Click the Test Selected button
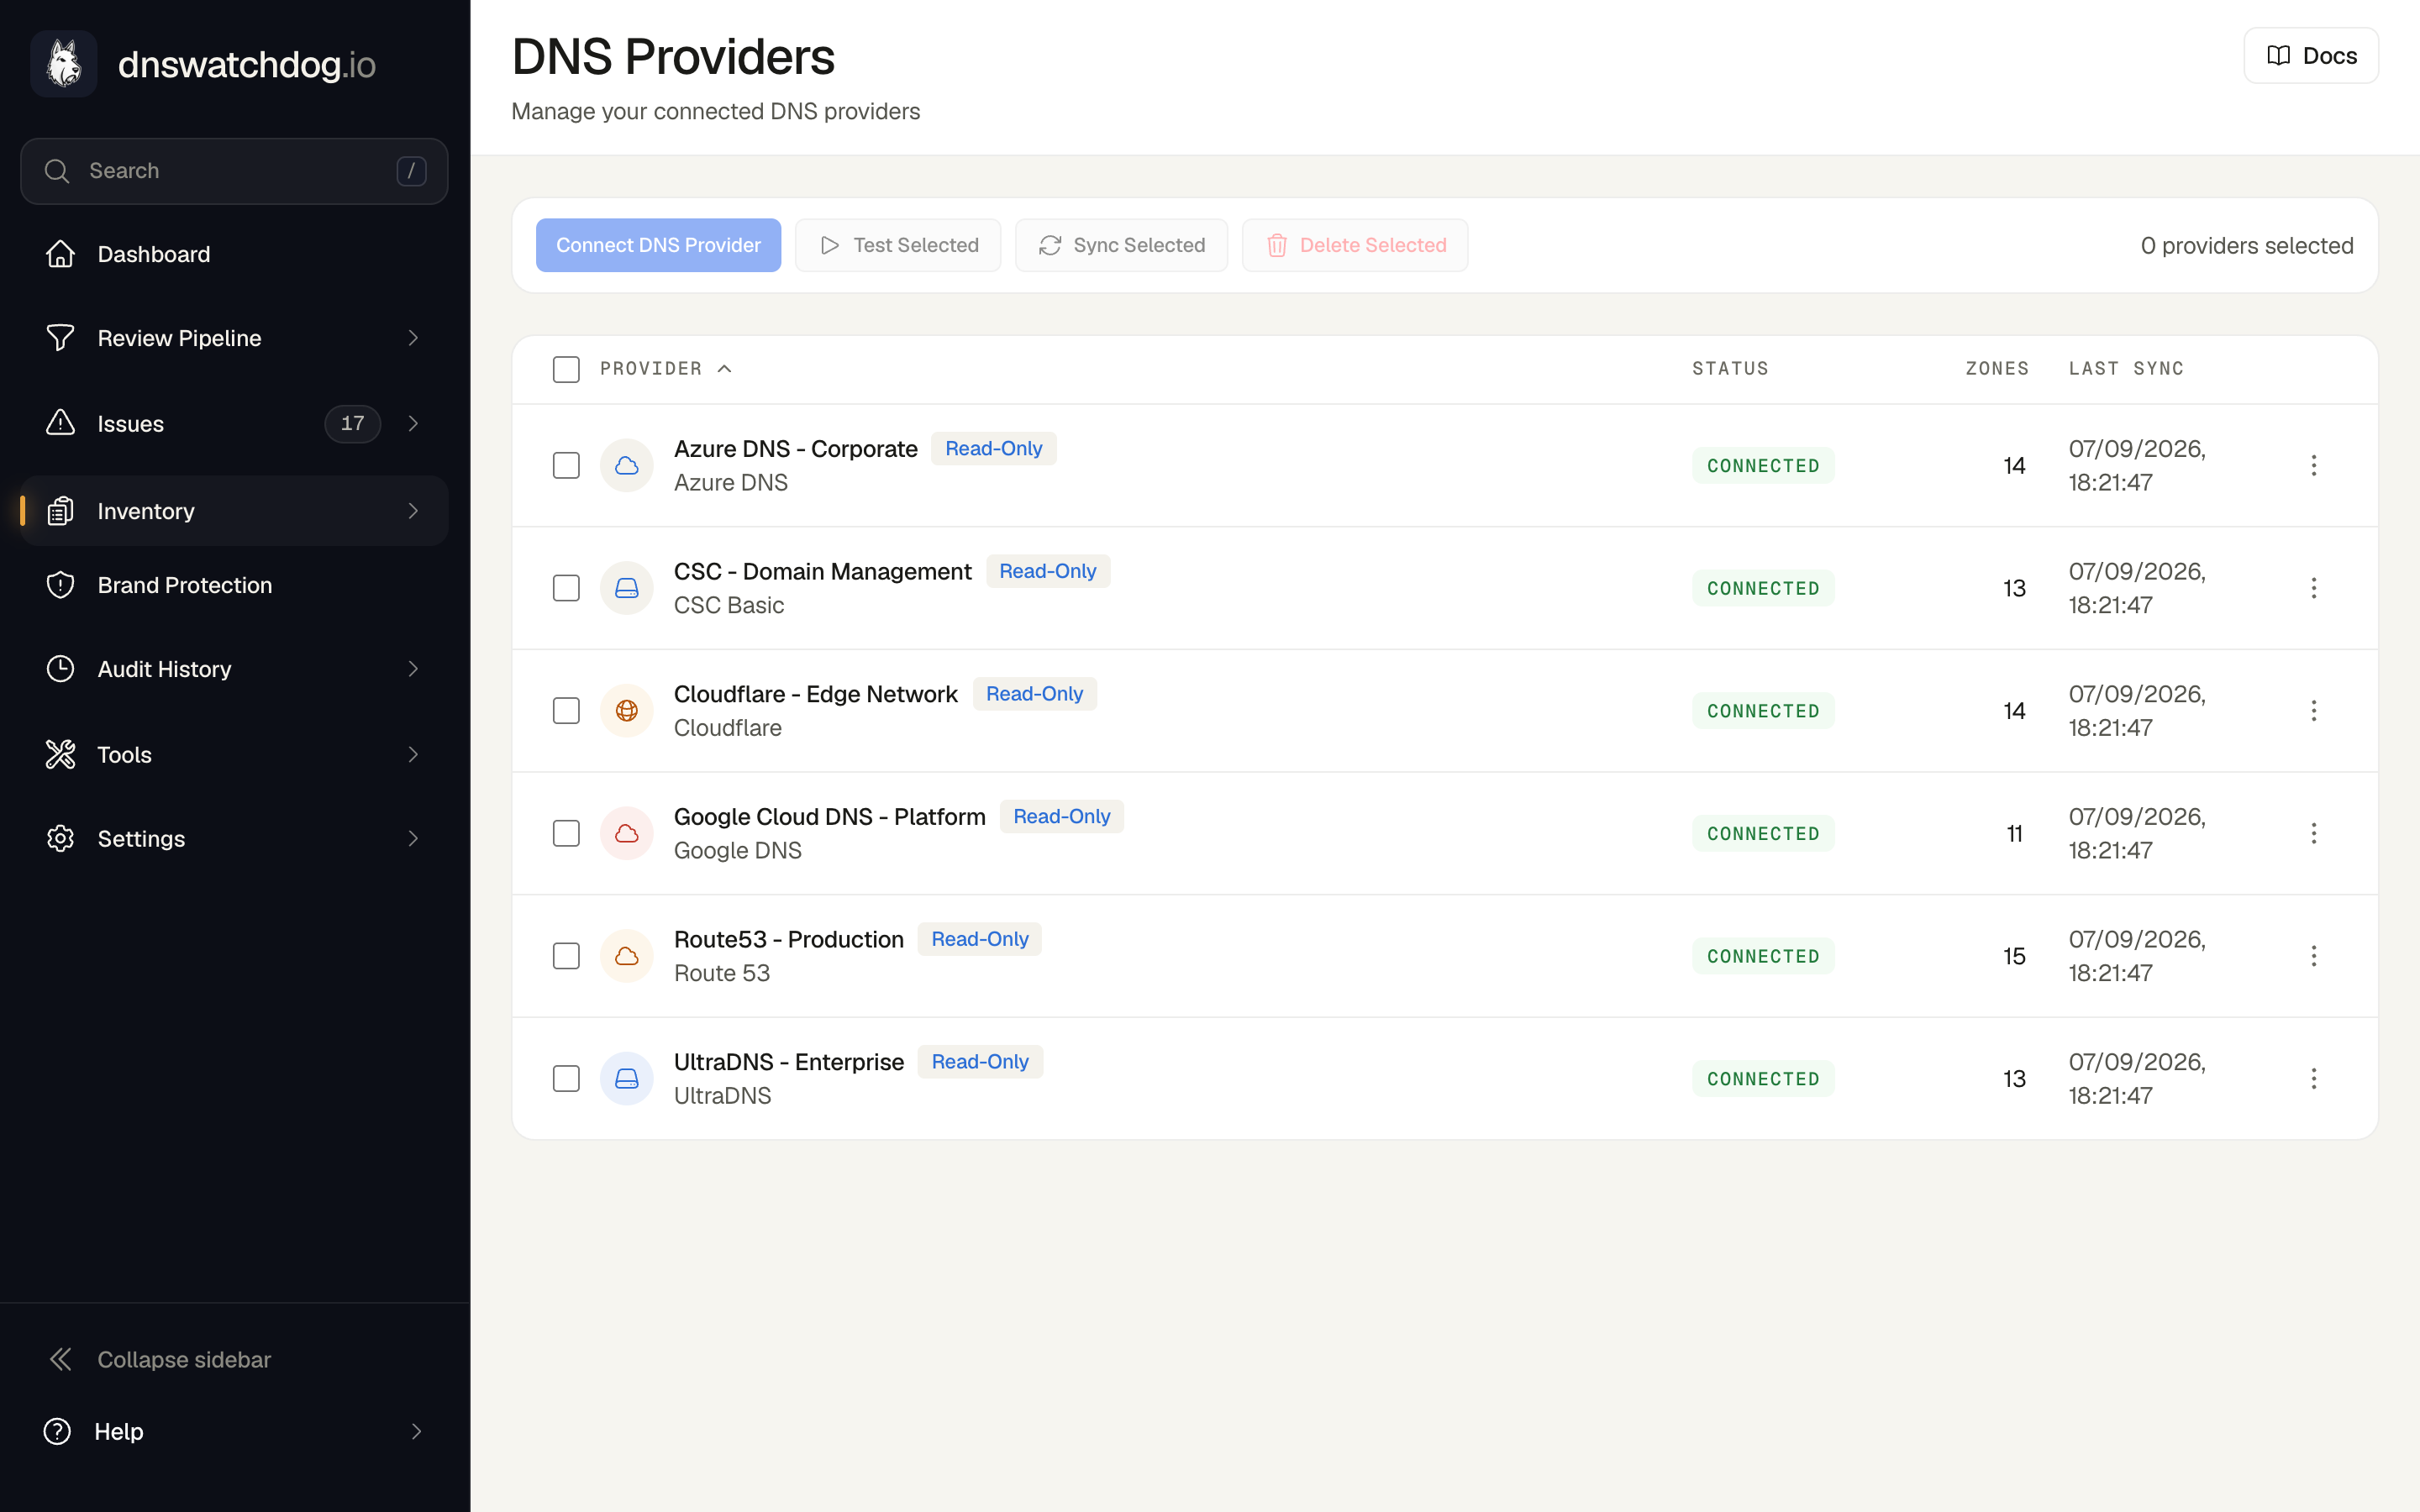The height and width of the screenshot is (1512, 2420). coord(898,245)
